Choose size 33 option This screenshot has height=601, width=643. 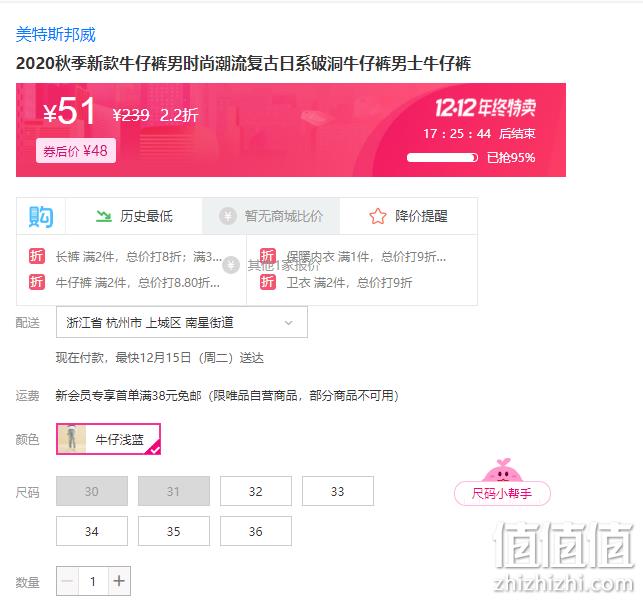(338, 491)
